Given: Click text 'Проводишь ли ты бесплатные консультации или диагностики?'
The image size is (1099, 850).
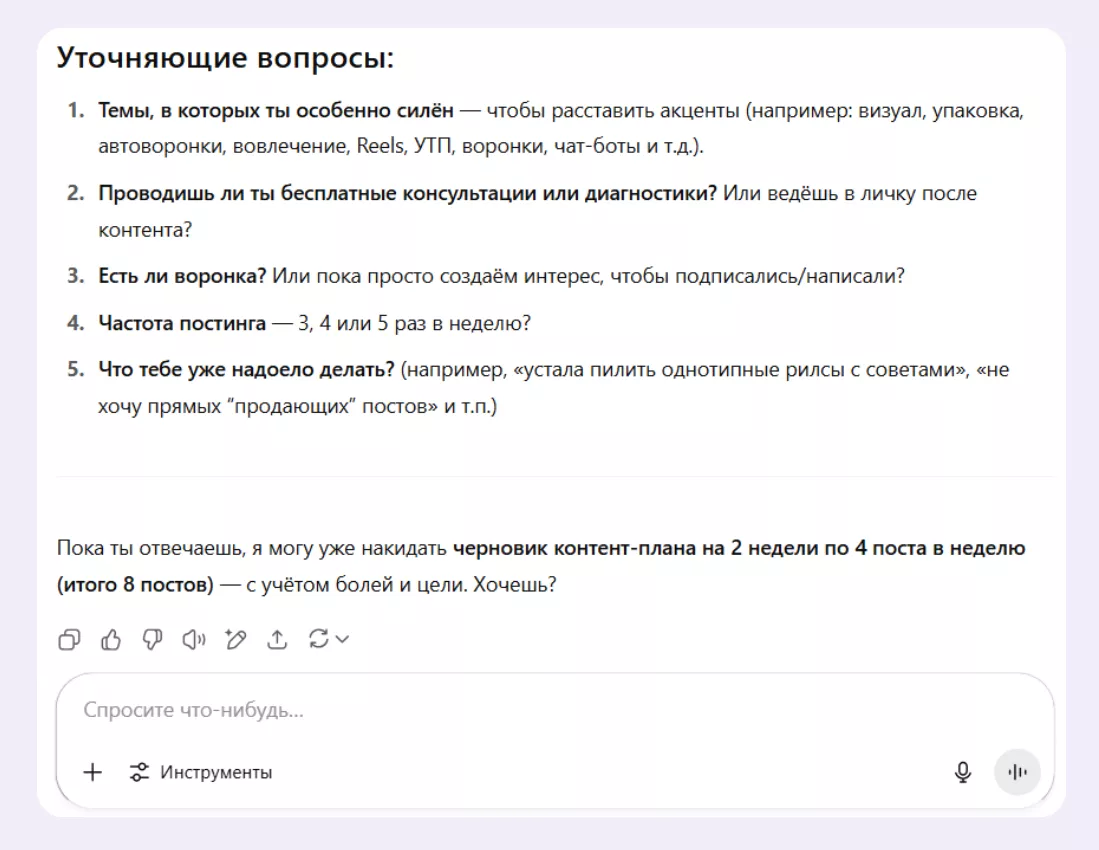Looking at the screenshot, I should (407, 193).
